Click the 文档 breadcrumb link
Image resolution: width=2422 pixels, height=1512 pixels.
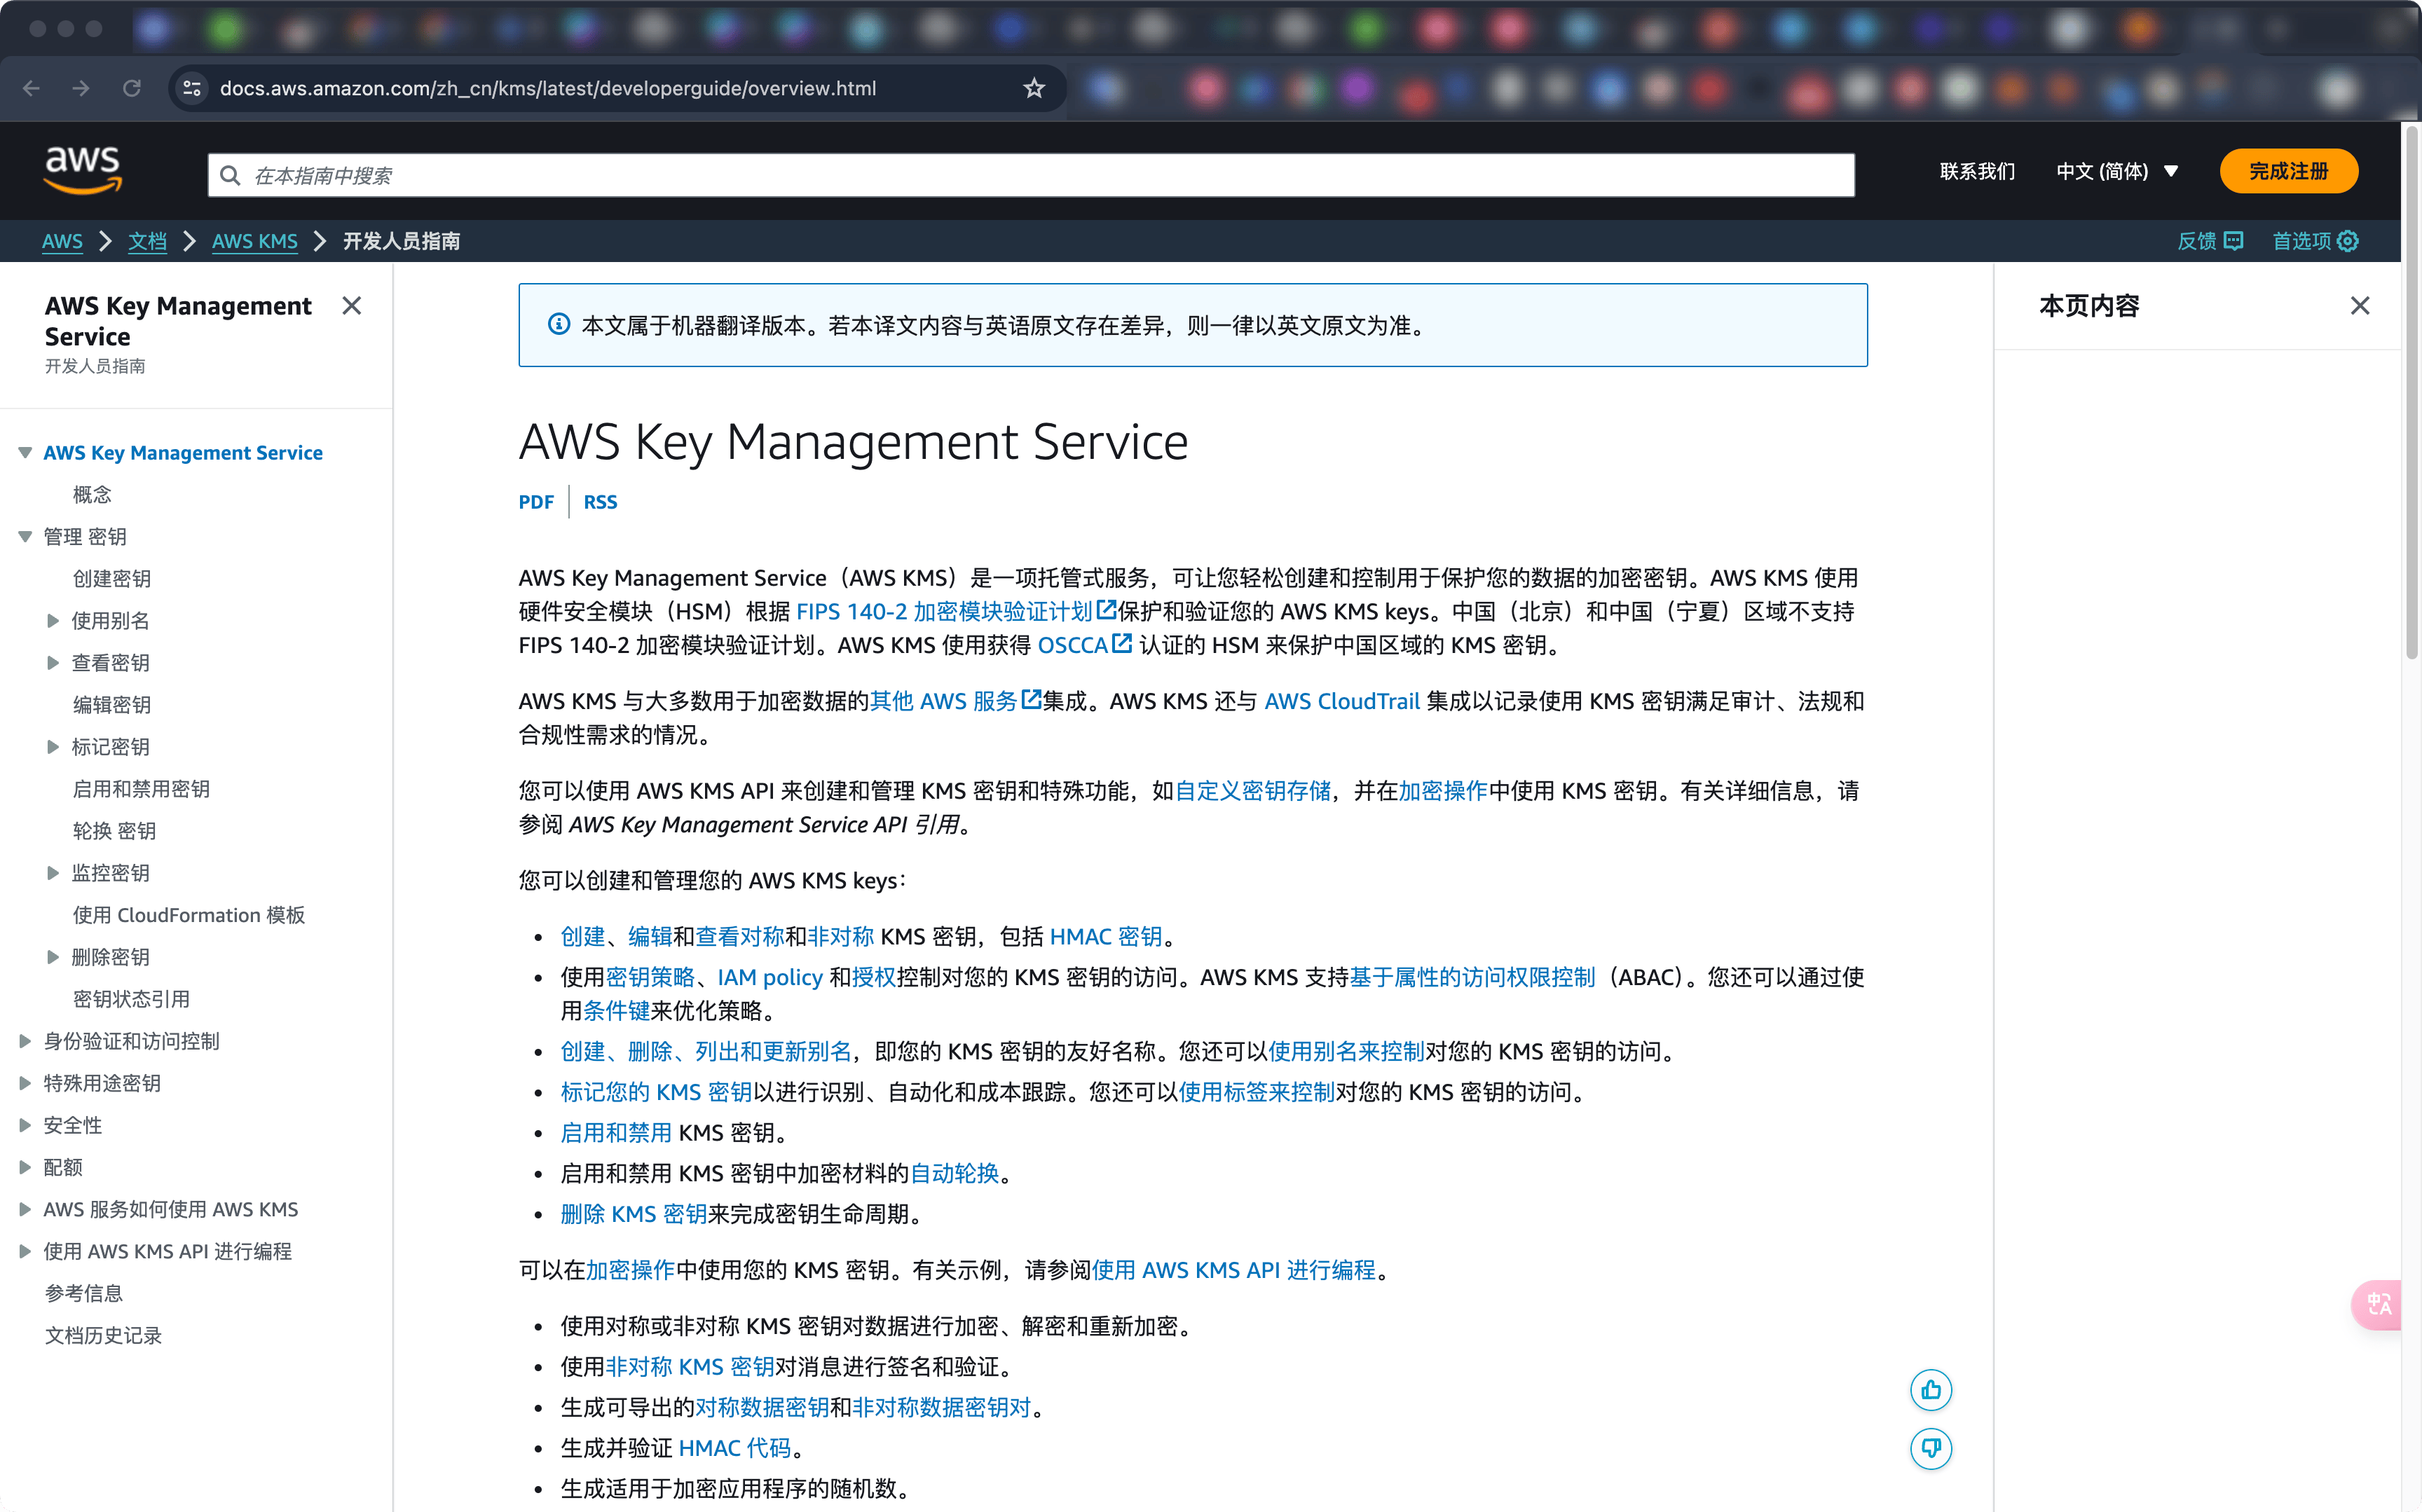[147, 241]
